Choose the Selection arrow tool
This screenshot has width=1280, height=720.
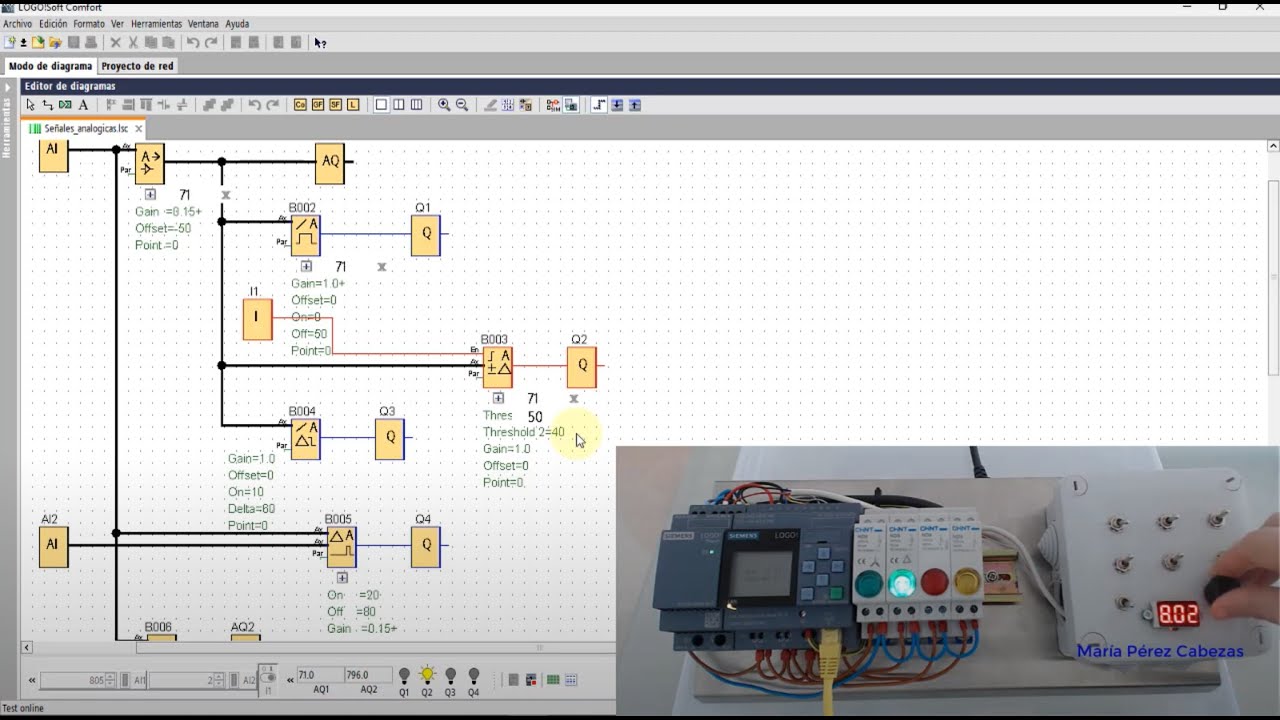coord(30,104)
